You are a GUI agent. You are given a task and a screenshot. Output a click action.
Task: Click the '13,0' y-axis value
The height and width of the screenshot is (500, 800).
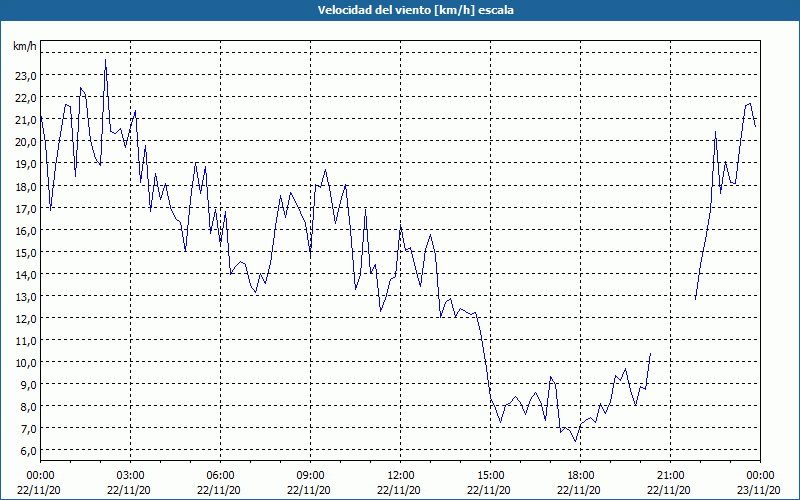click(26, 296)
